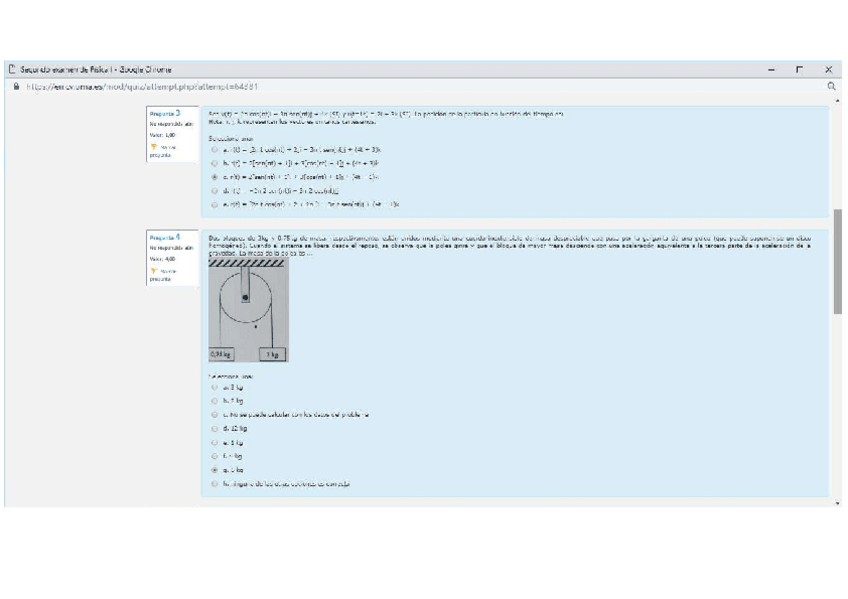
Task: Select the 12 kg option d in Pregunta 4
Action: [x=215, y=428]
